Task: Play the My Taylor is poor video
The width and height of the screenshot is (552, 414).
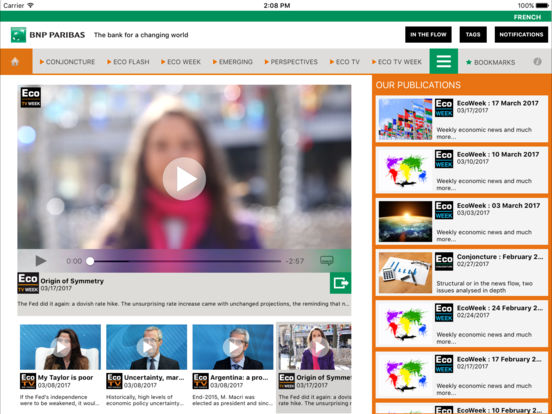Action: [x=60, y=347]
